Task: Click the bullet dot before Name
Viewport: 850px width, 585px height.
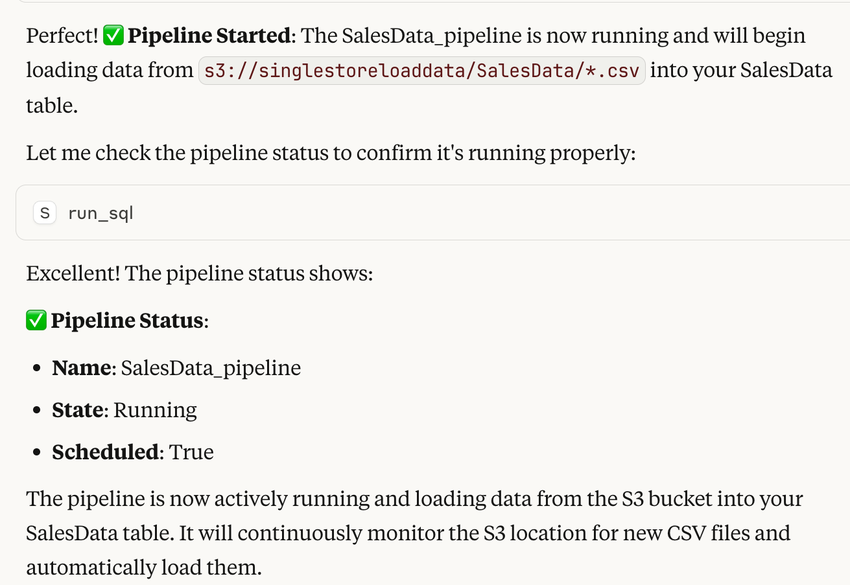Action: tap(36, 369)
